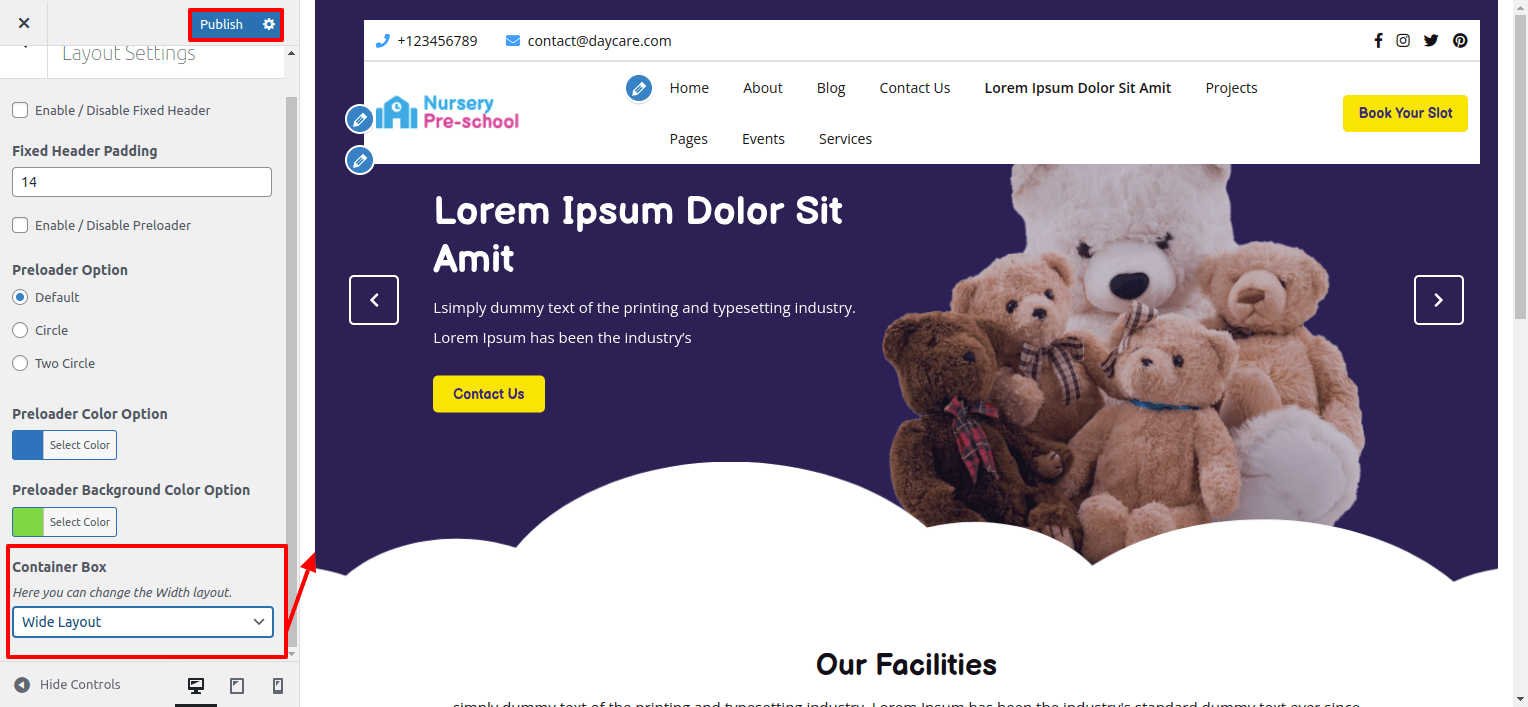This screenshot has height=707, width=1528.
Task: Open the Instagram icon in top bar
Action: coord(1404,41)
